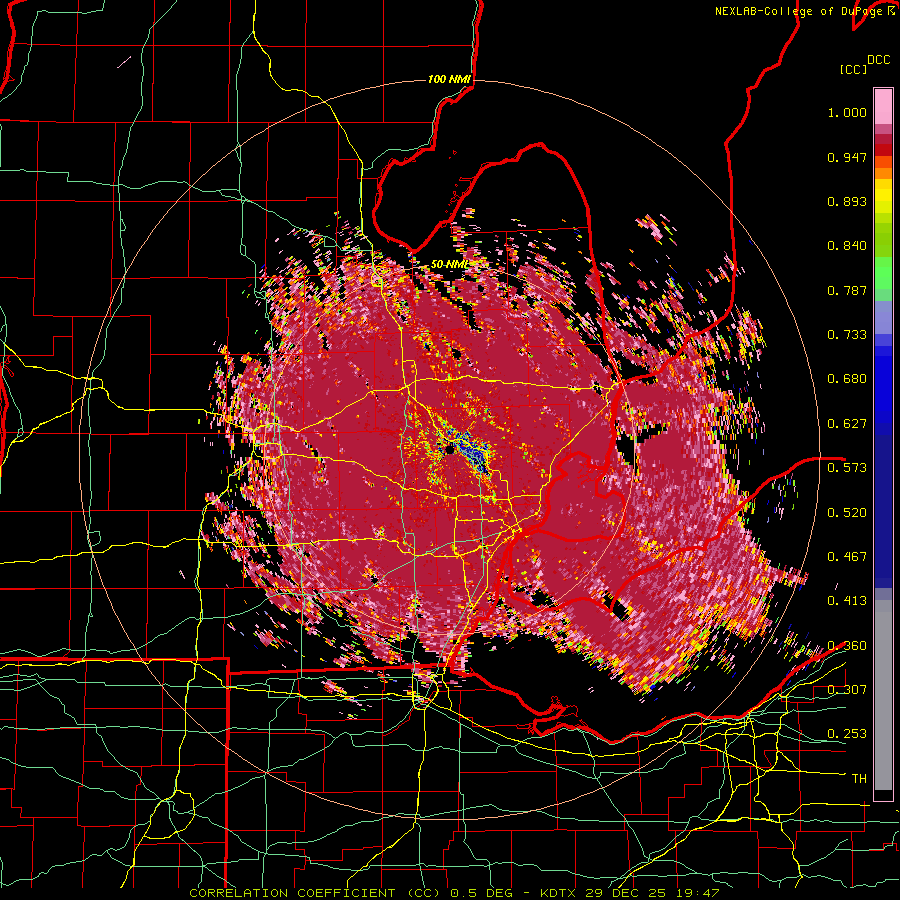This screenshot has width=900, height=900.
Task: Click the 50 NMI range ring label
Action: pyautogui.click(x=449, y=264)
